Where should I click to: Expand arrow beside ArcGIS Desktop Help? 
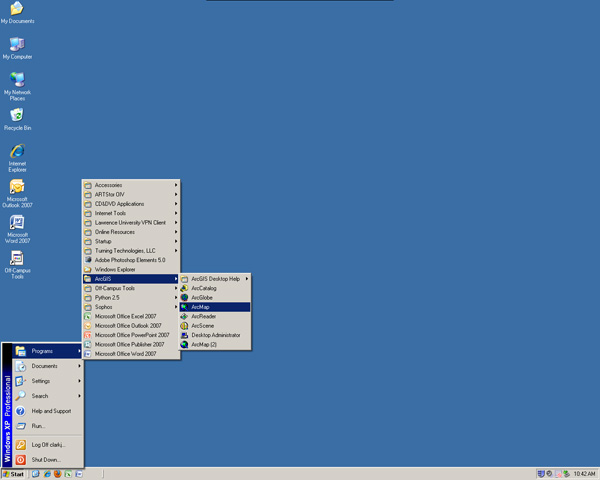(247, 279)
